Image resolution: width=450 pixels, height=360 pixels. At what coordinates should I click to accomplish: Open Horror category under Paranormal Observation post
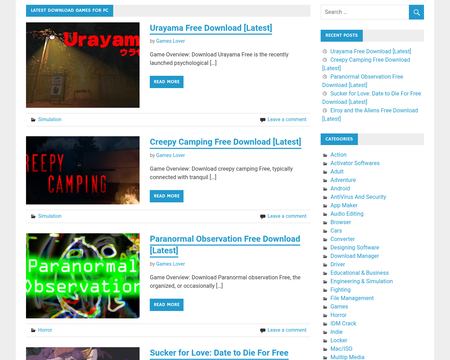pos(45,330)
